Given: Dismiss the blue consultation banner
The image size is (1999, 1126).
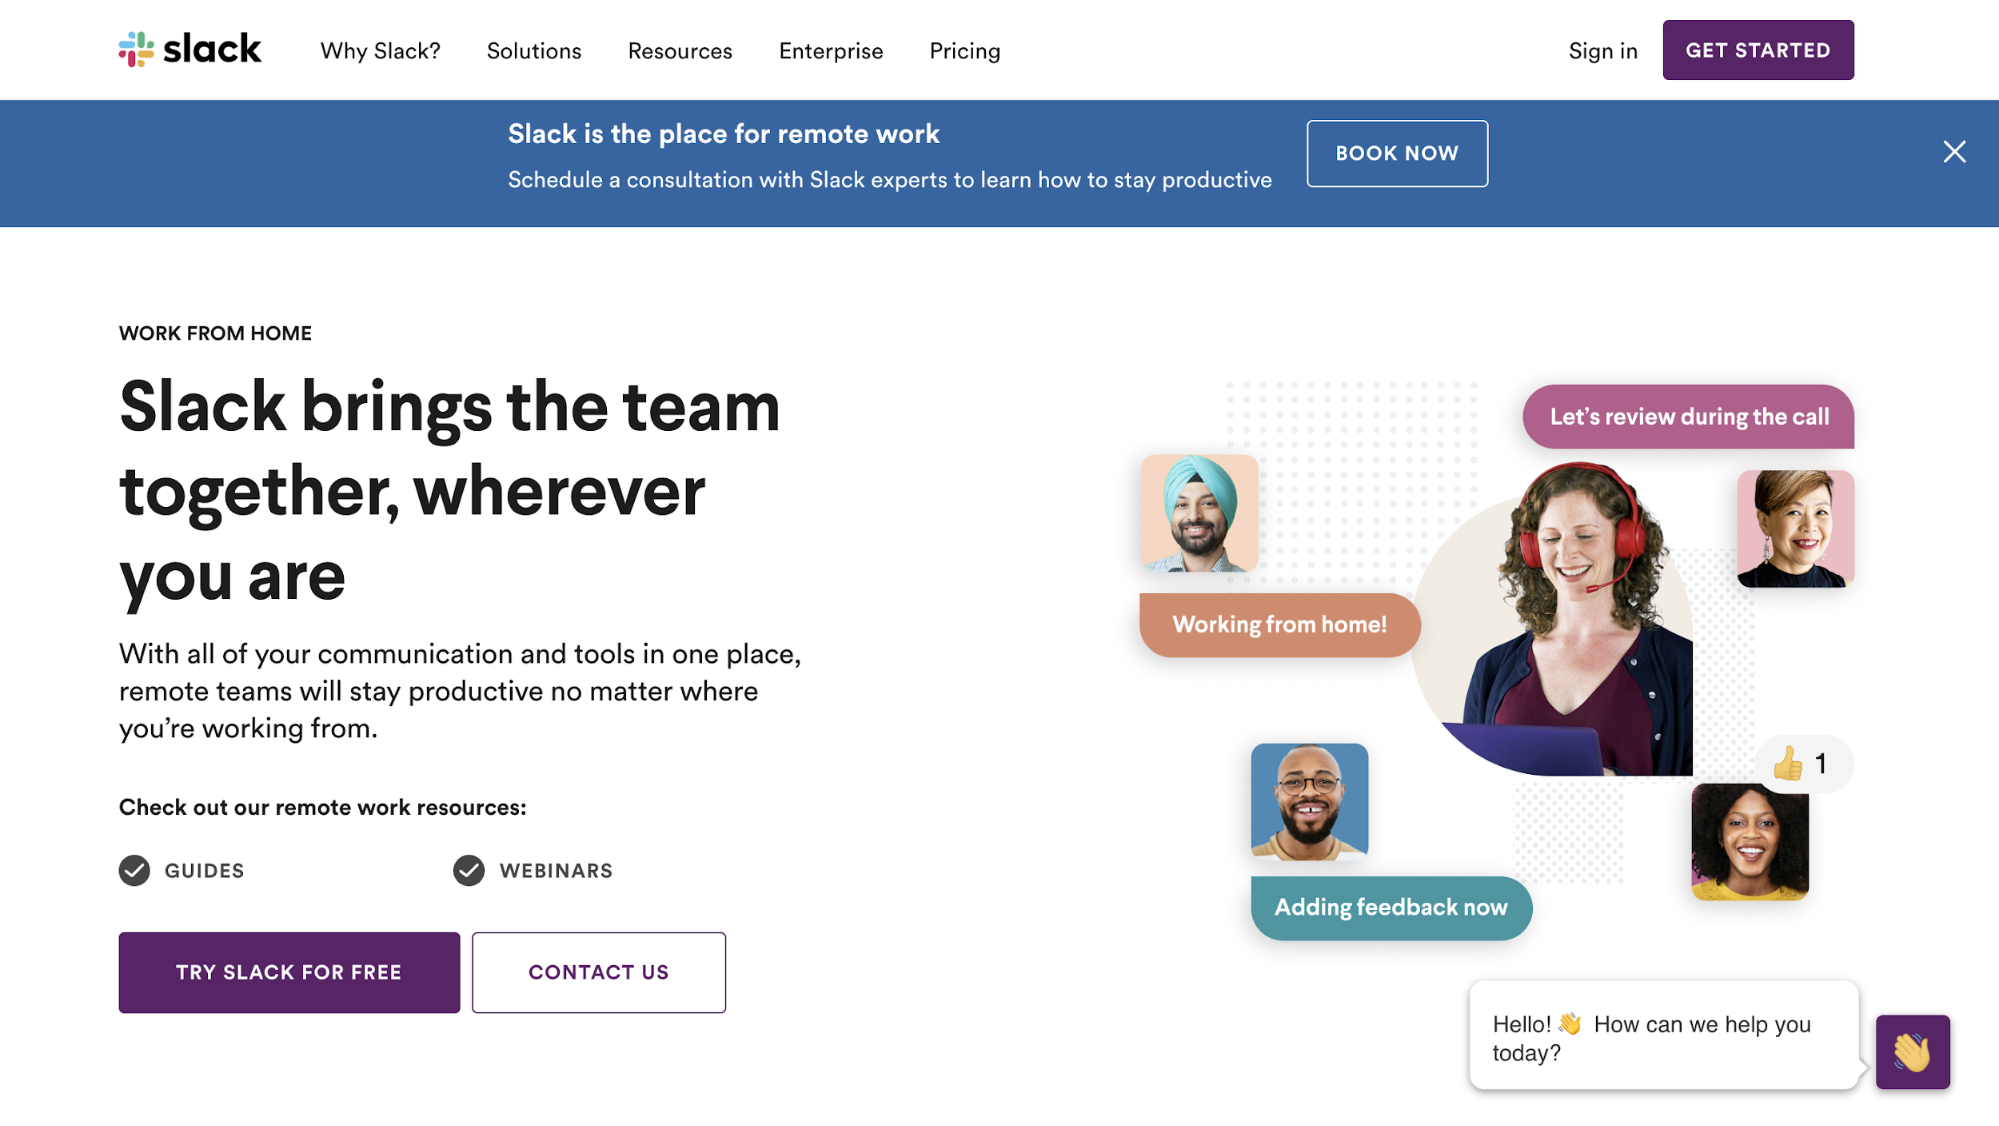Looking at the screenshot, I should pyautogui.click(x=1953, y=152).
